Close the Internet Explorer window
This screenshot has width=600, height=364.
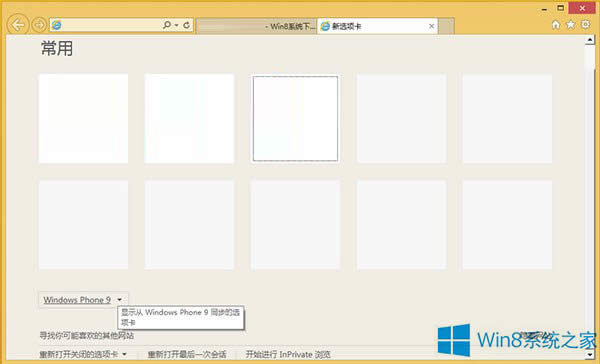point(582,8)
